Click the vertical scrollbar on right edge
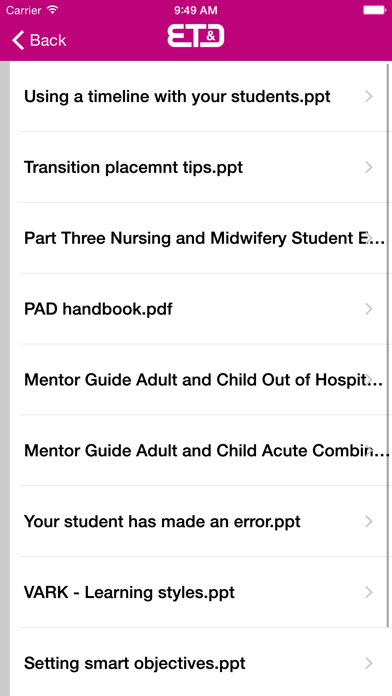Image resolution: width=392 pixels, height=696 pixels. [388, 345]
